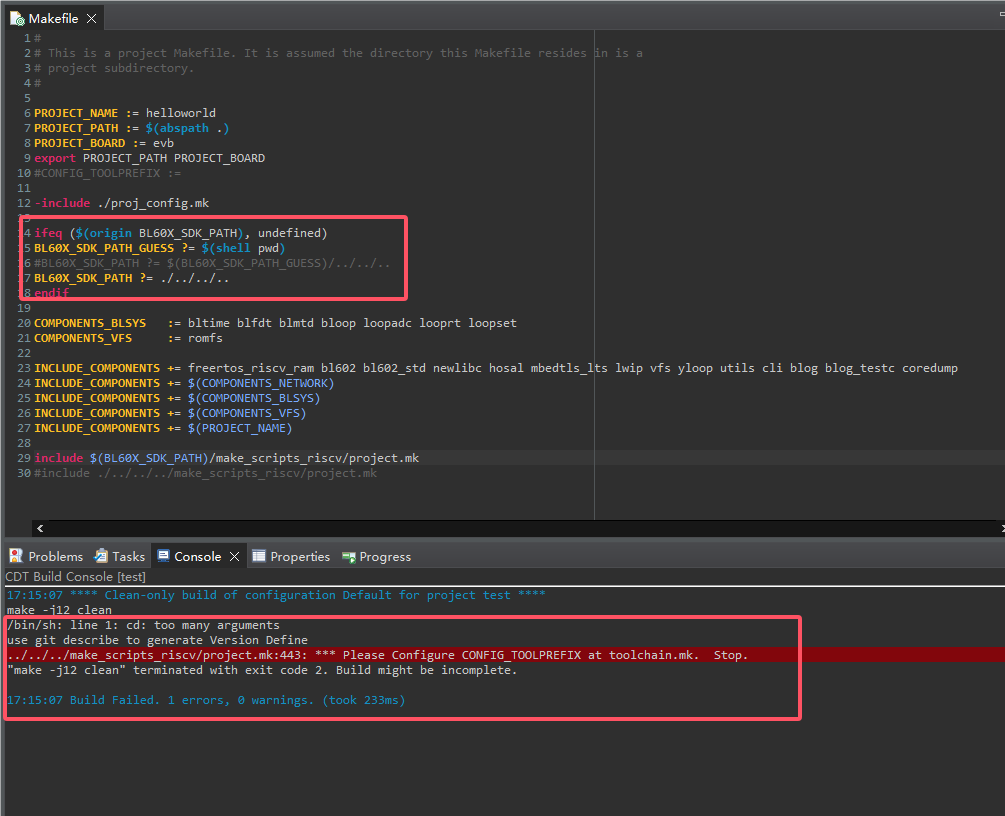Viewport: 1005px width, 816px height.
Task: Click the Properties view table icon
Action: 259,556
